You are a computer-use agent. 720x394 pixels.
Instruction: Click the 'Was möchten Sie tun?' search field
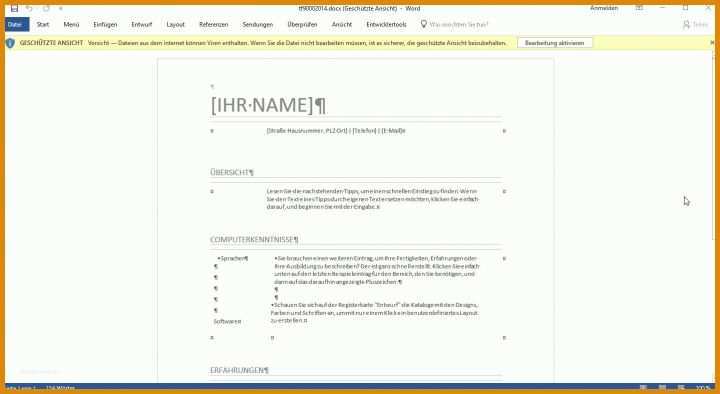click(x=459, y=24)
